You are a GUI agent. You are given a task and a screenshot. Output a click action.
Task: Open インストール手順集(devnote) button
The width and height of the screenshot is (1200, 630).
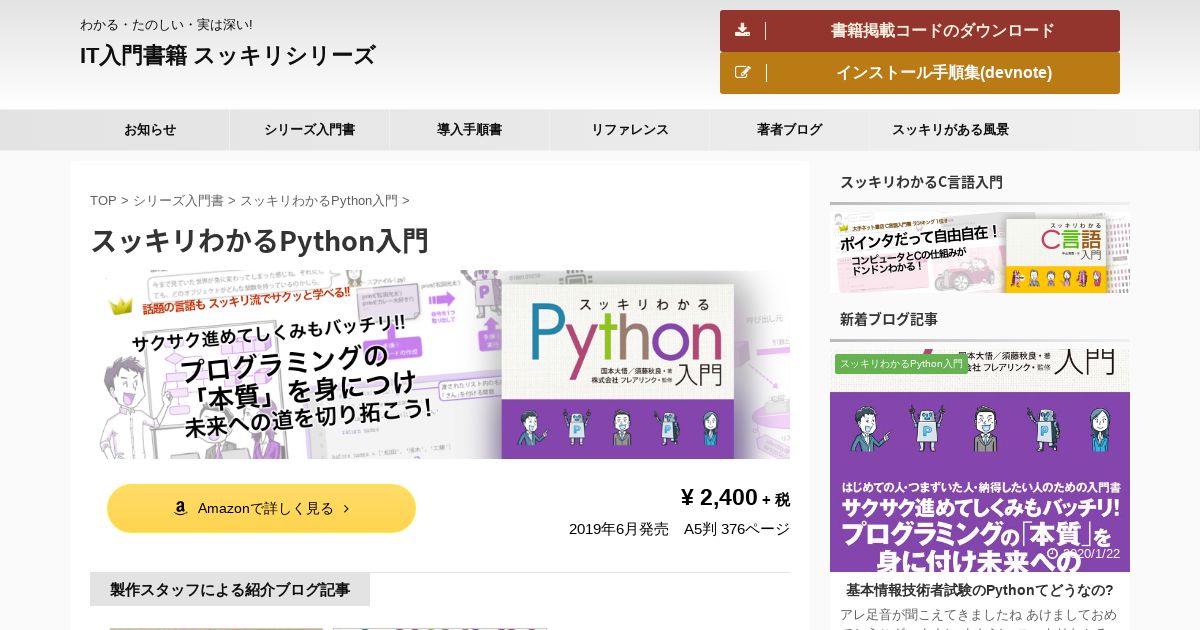[x=920, y=73]
